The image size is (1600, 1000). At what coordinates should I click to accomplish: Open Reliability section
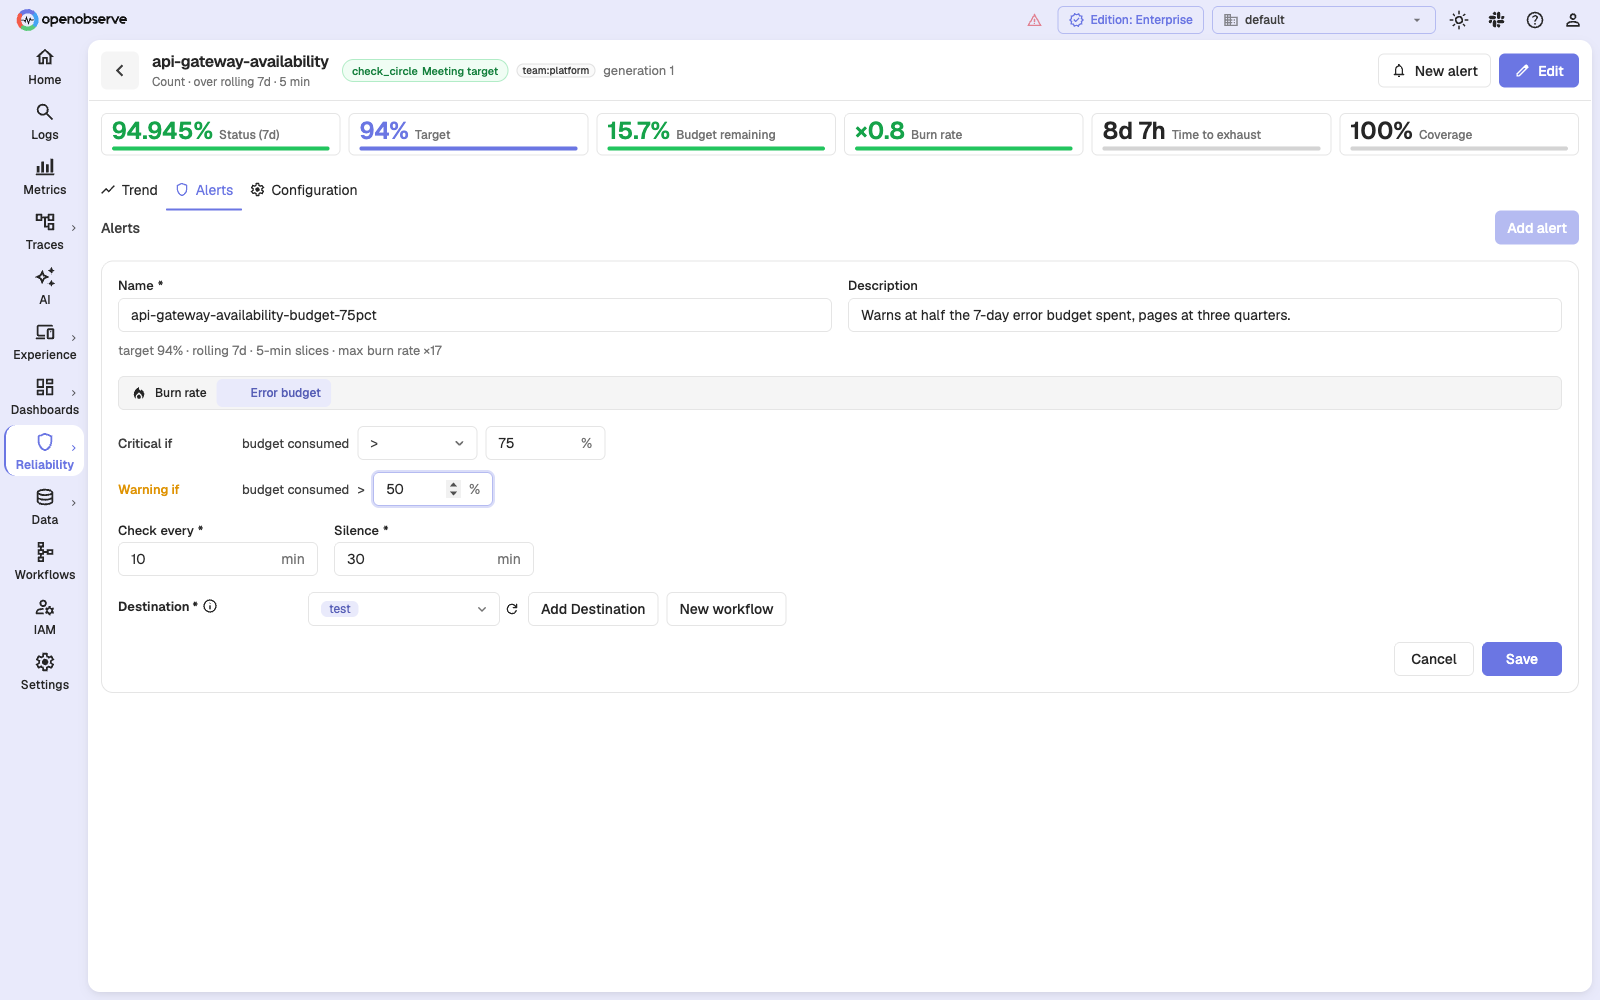(44, 452)
